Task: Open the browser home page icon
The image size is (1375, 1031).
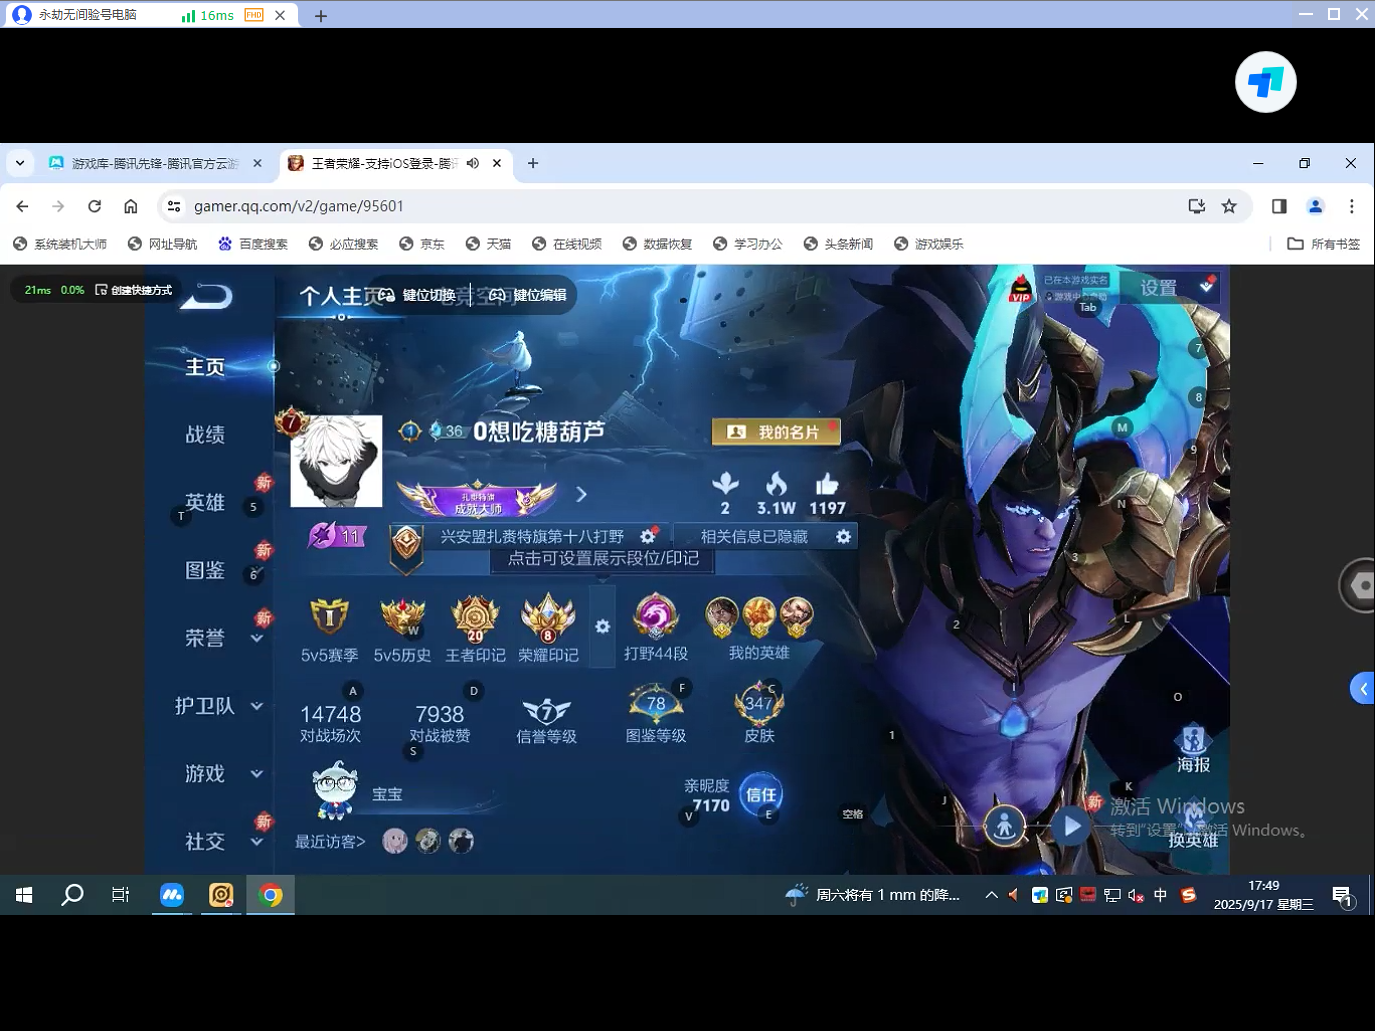Action: point(130,206)
